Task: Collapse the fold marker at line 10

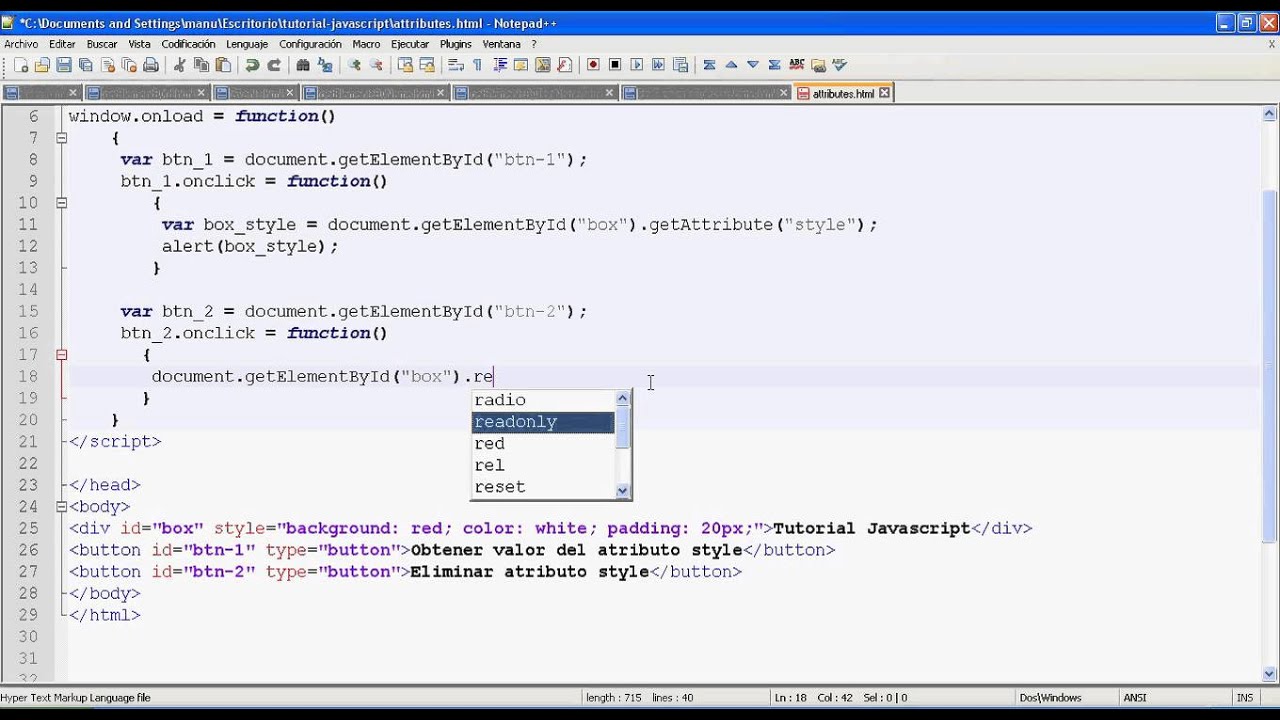Action: pos(61,203)
